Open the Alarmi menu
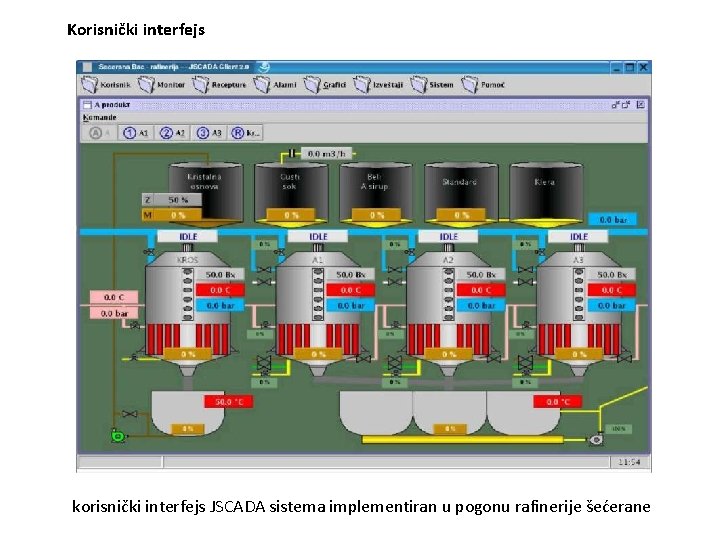720x540 pixels. click(276, 85)
